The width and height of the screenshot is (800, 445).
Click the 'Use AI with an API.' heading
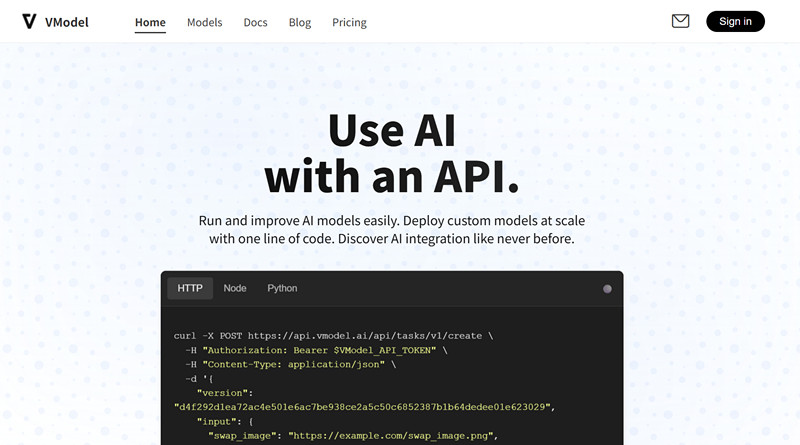[x=392, y=153]
